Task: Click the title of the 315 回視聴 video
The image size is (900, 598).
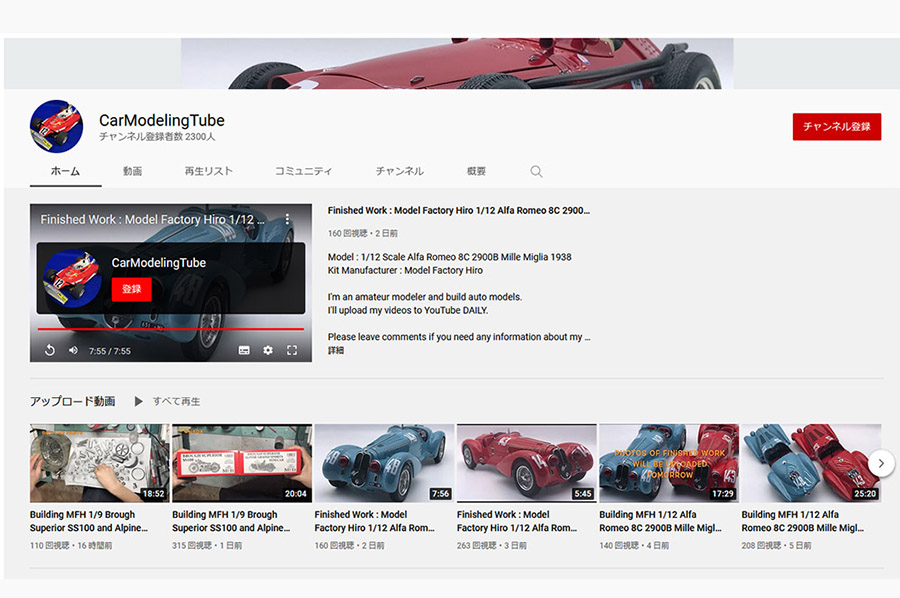Action: pyautogui.click(x=231, y=521)
